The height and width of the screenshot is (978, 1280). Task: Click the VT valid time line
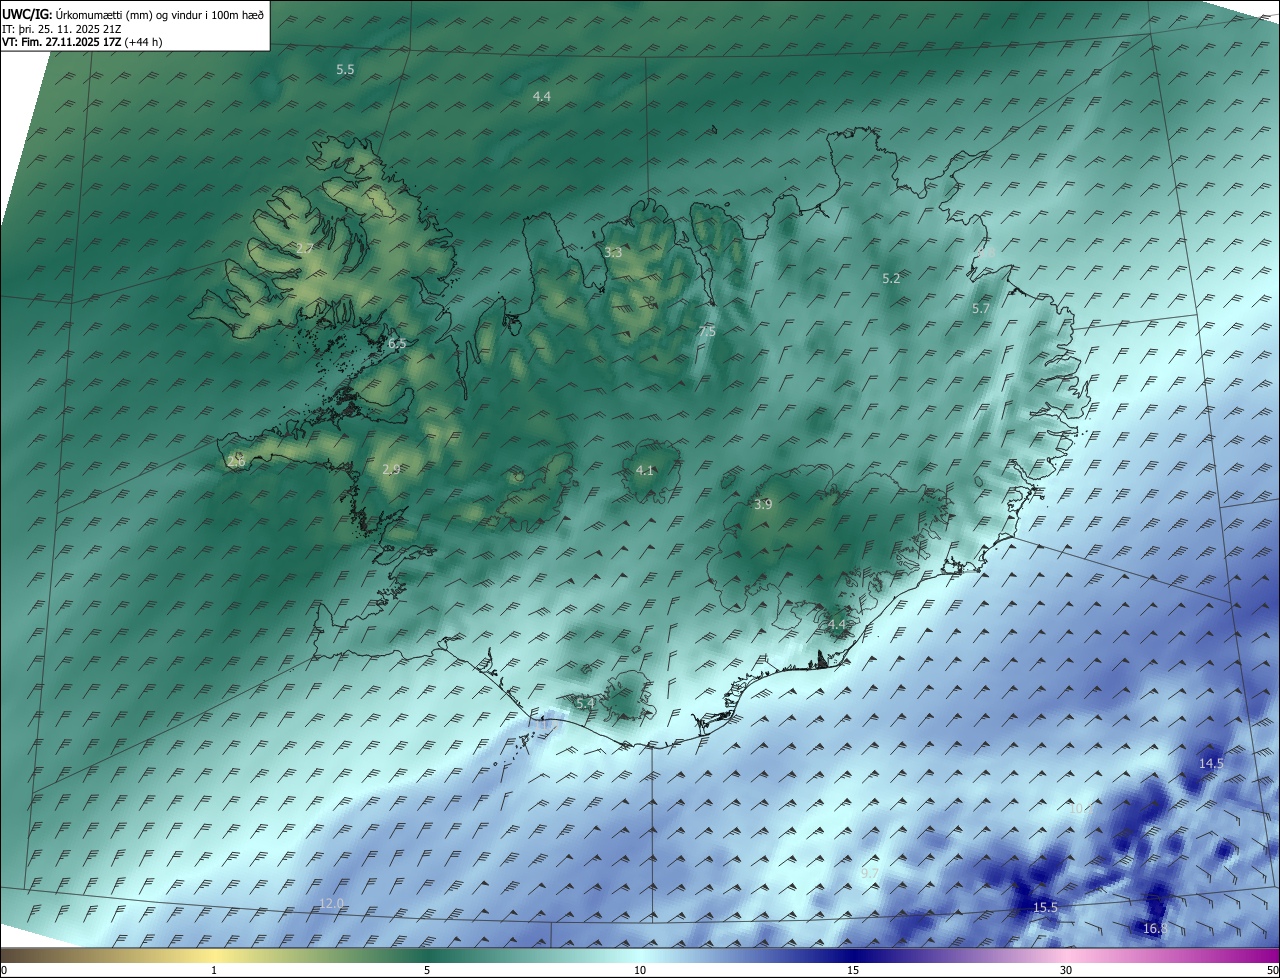(82, 42)
